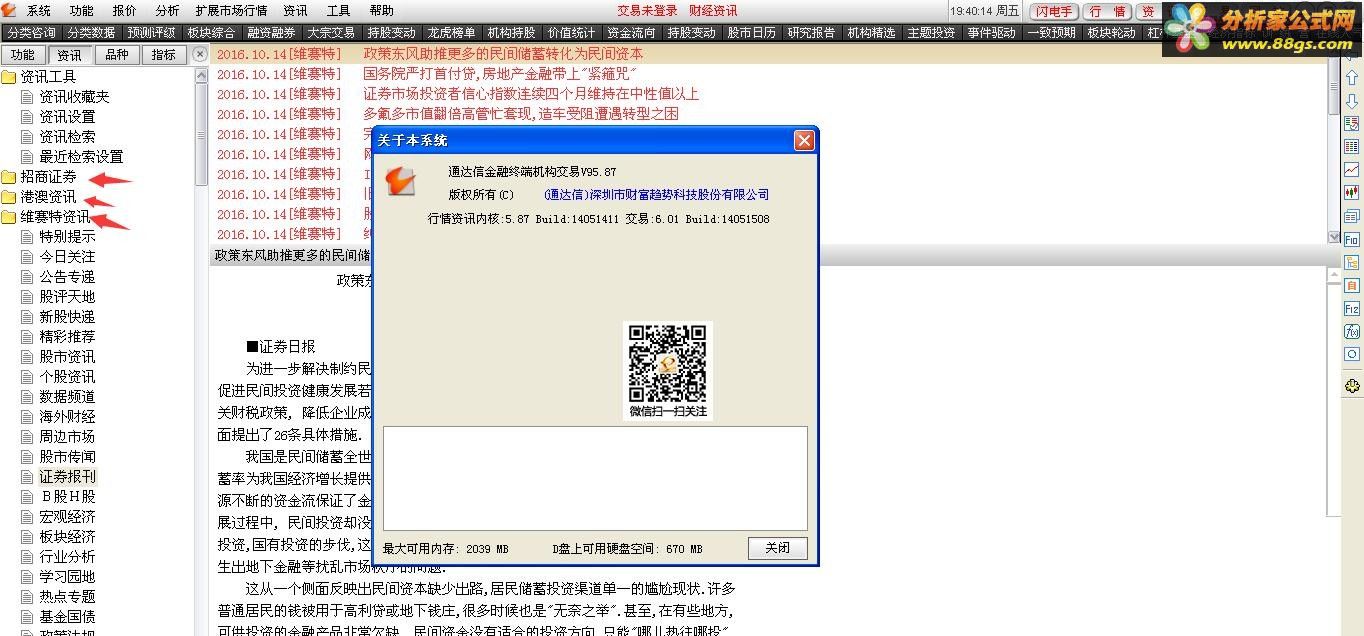Select the 龙虎榜单 toolbar tab

pyautogui.click(x=451, y=33)
